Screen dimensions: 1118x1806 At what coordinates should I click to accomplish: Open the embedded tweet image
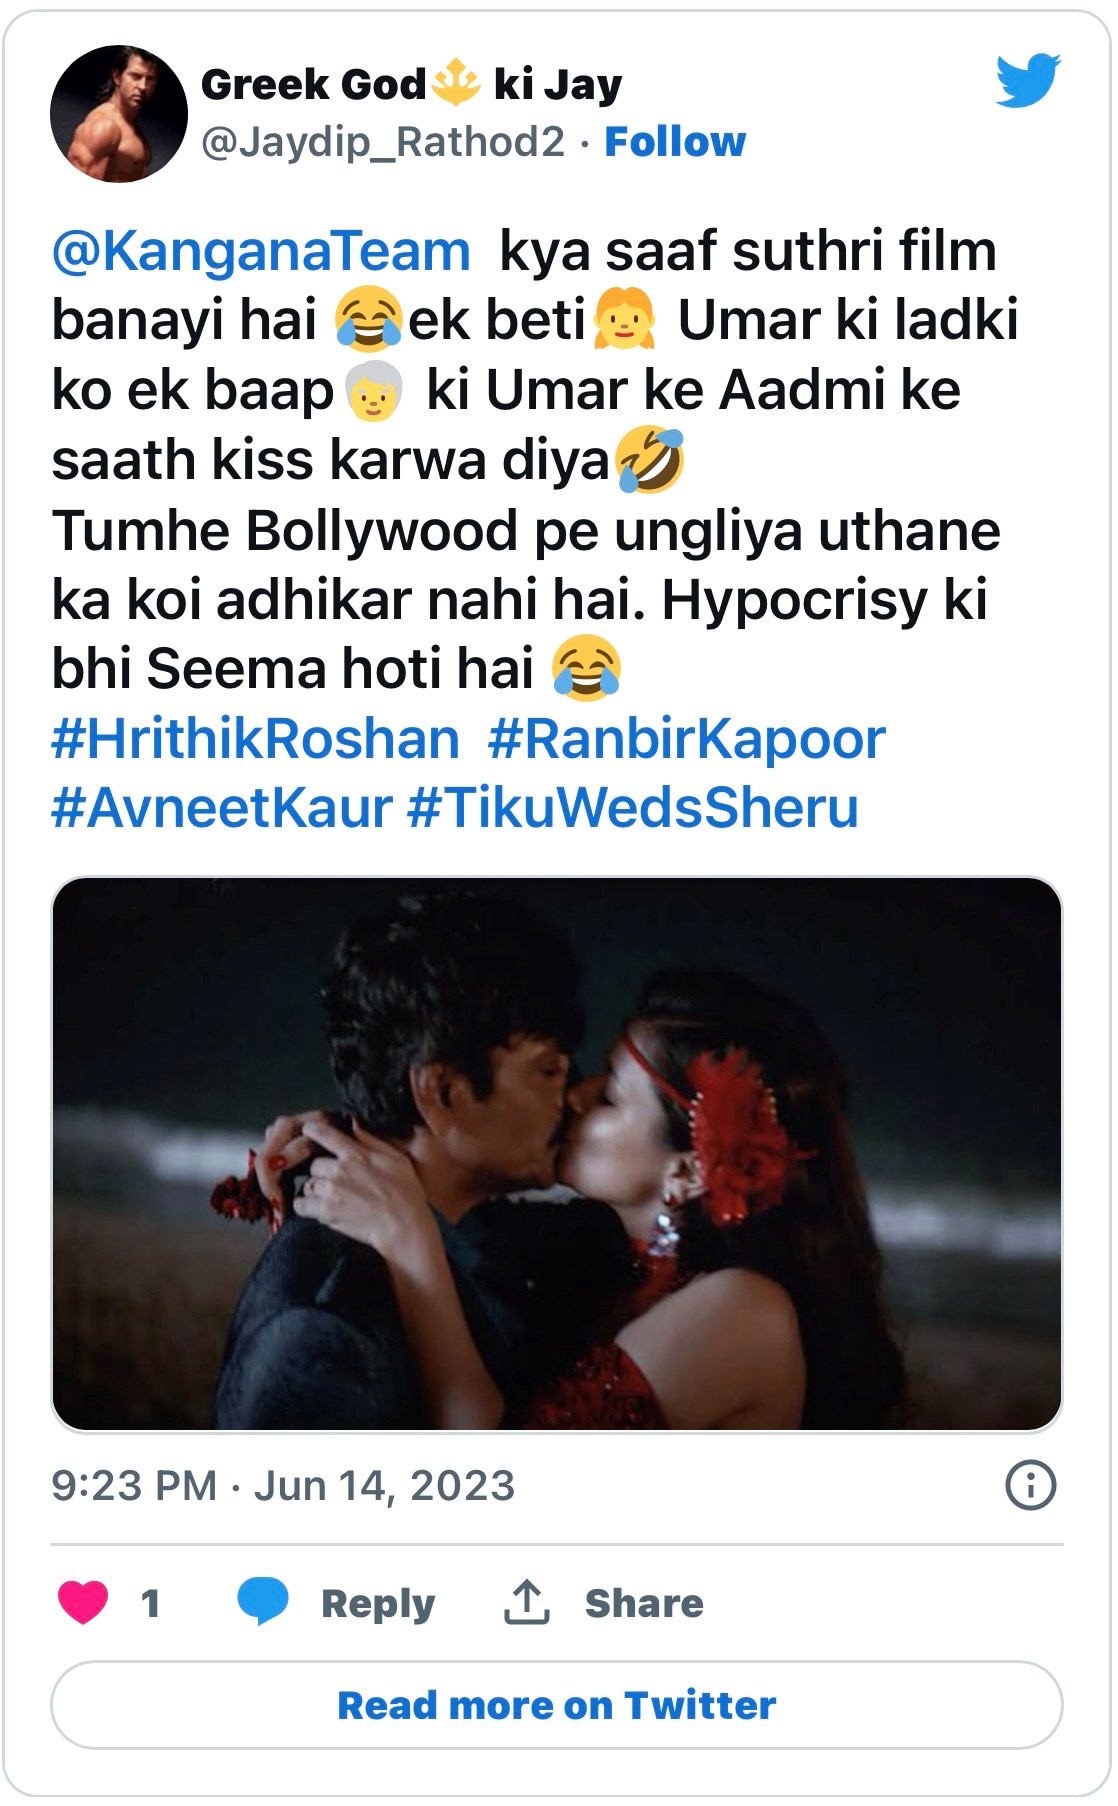click(557, 1154)
